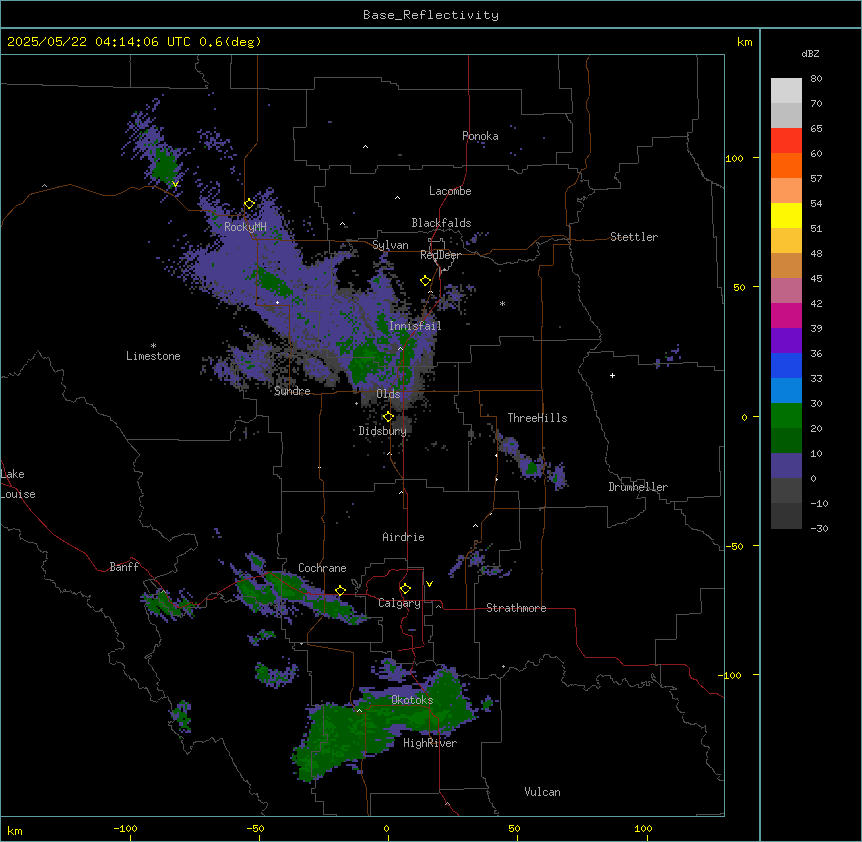Screen dimensions: 862x842
Task: Click the Cochrane city label
Action: click(322, 568)
